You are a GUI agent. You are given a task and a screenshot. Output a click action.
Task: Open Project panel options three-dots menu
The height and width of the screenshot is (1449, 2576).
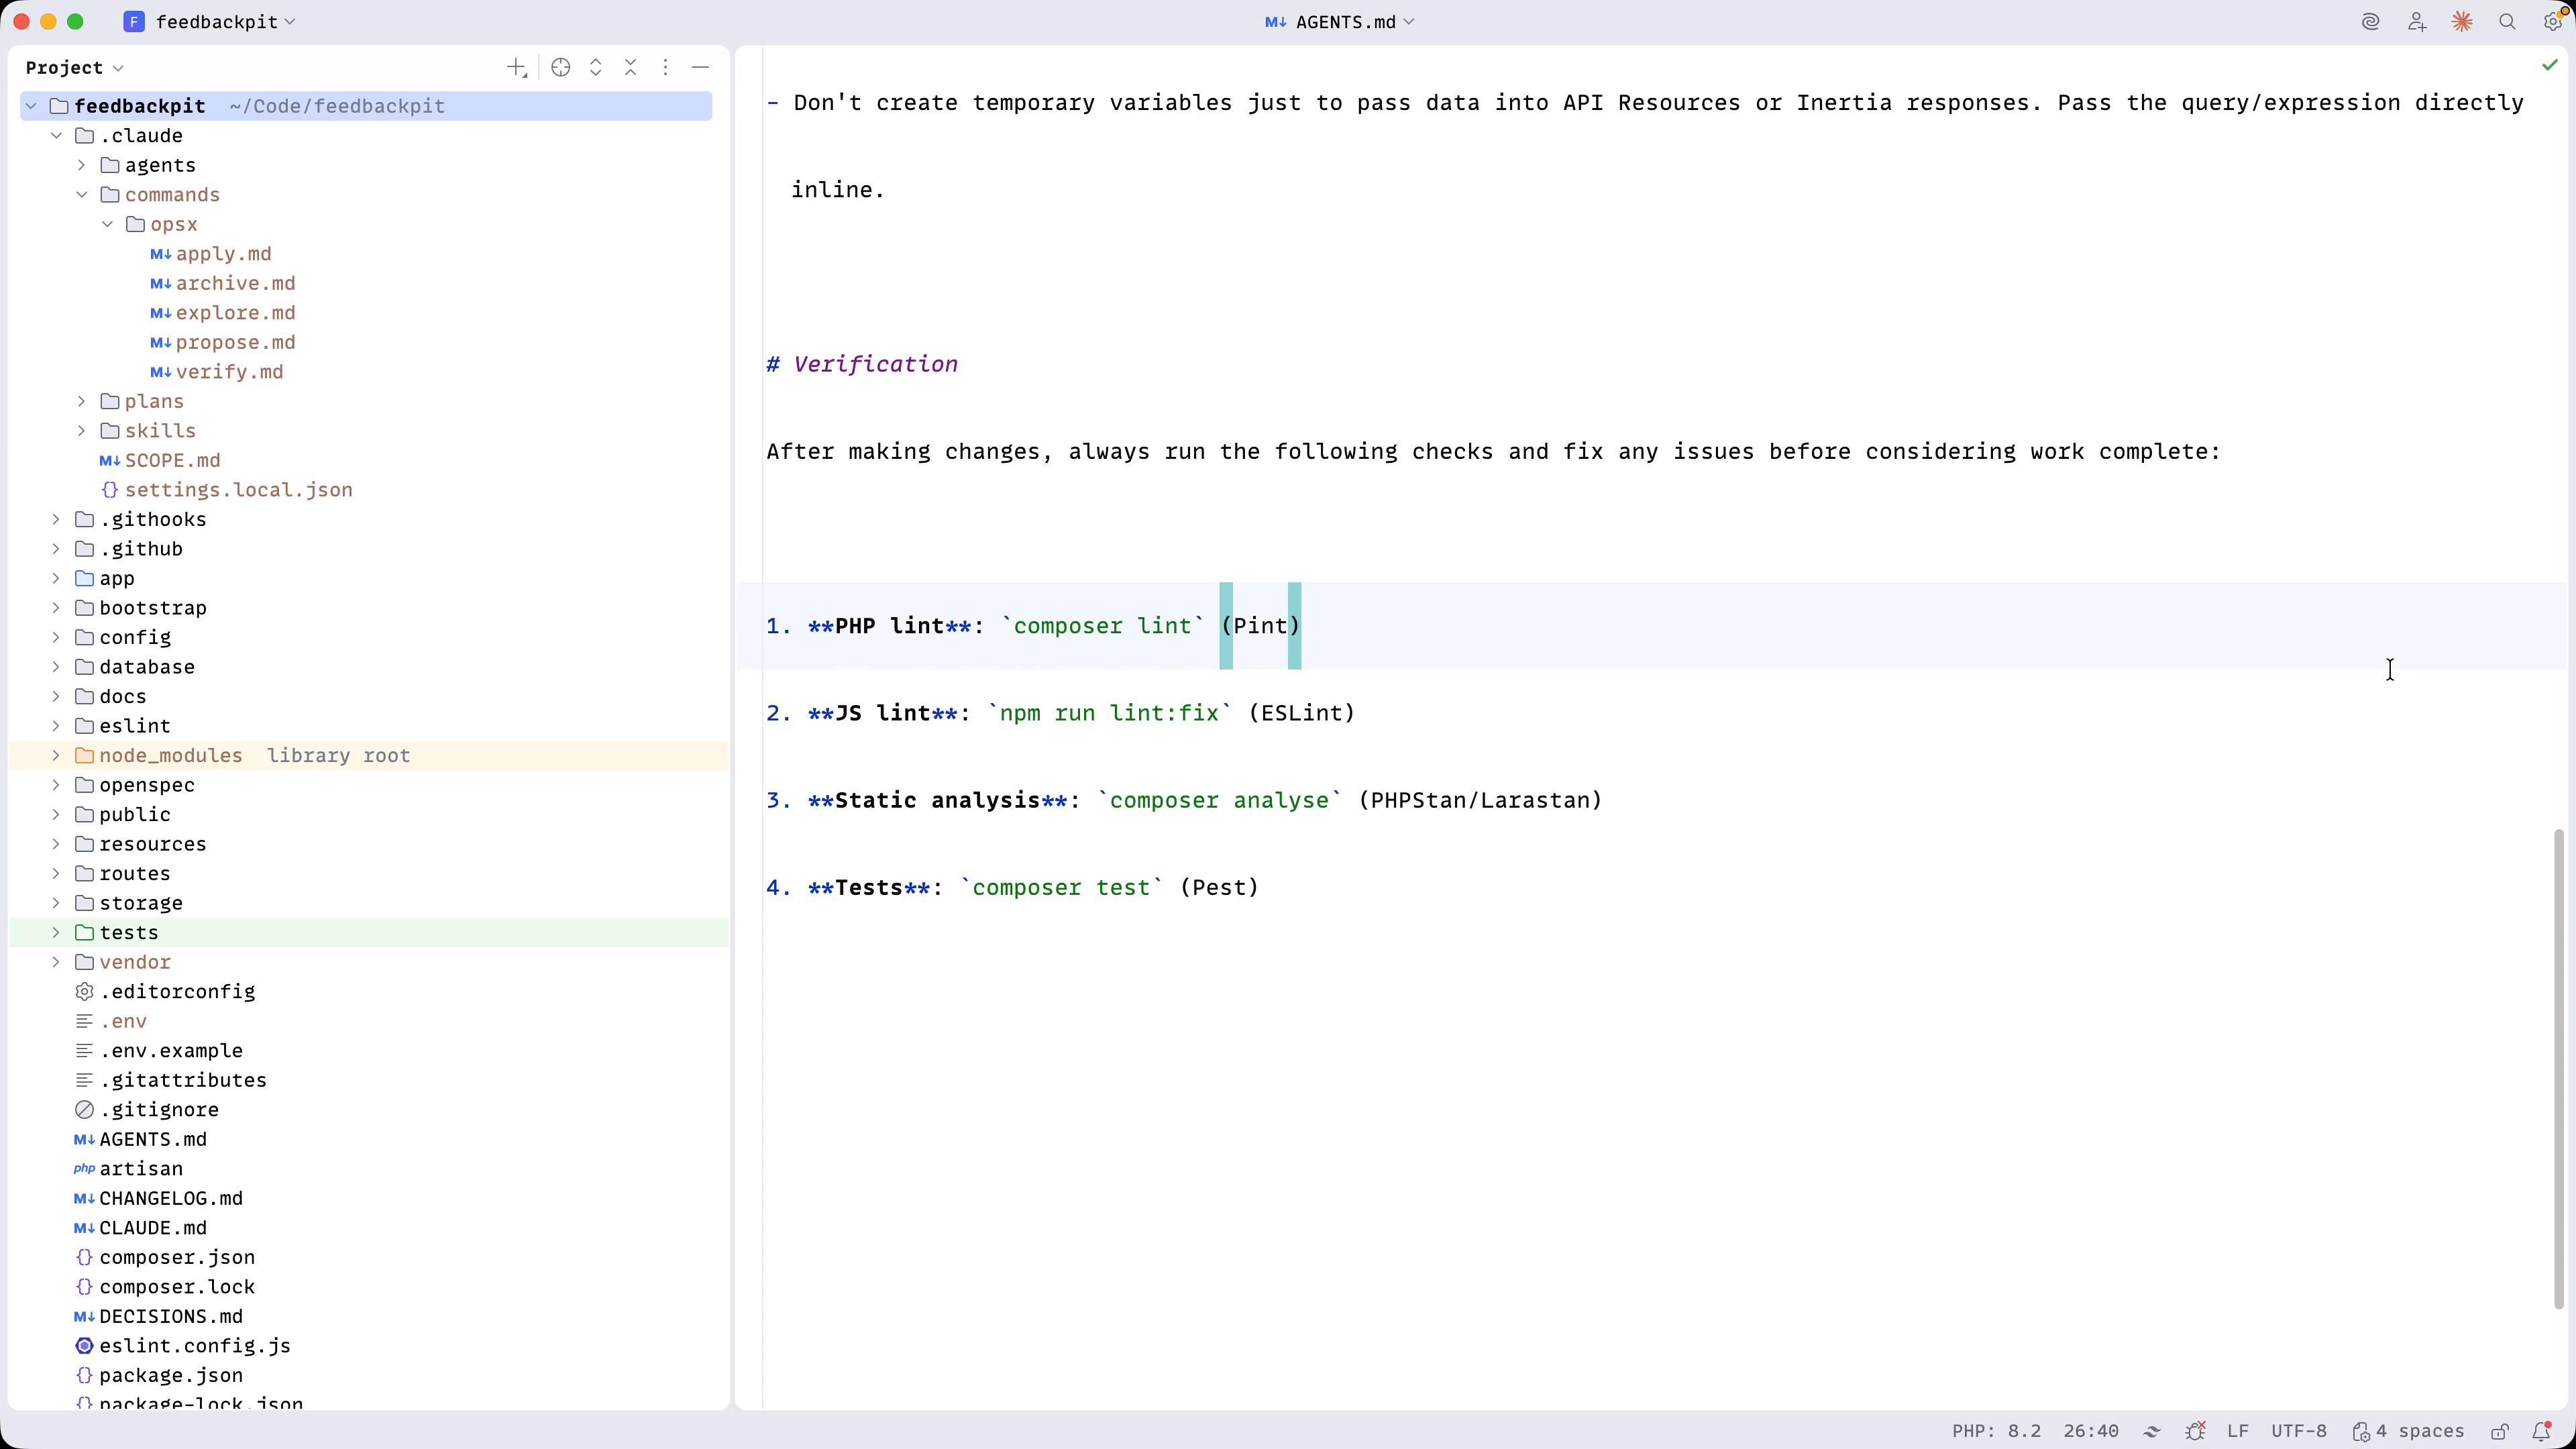click(x=666, y=67)
